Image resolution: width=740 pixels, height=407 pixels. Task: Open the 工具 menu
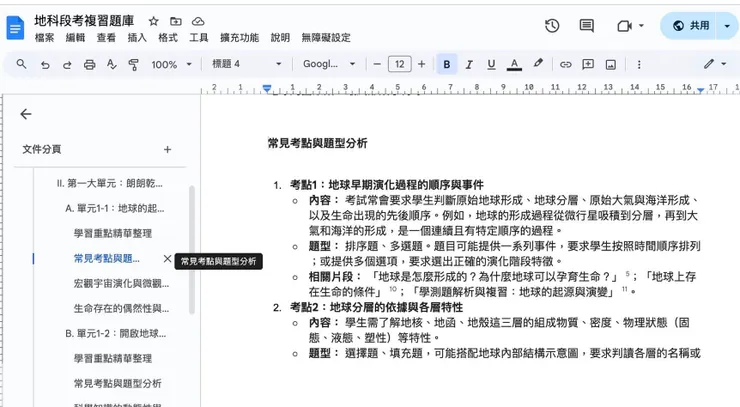pyautogui.click(x=199, y=38)
